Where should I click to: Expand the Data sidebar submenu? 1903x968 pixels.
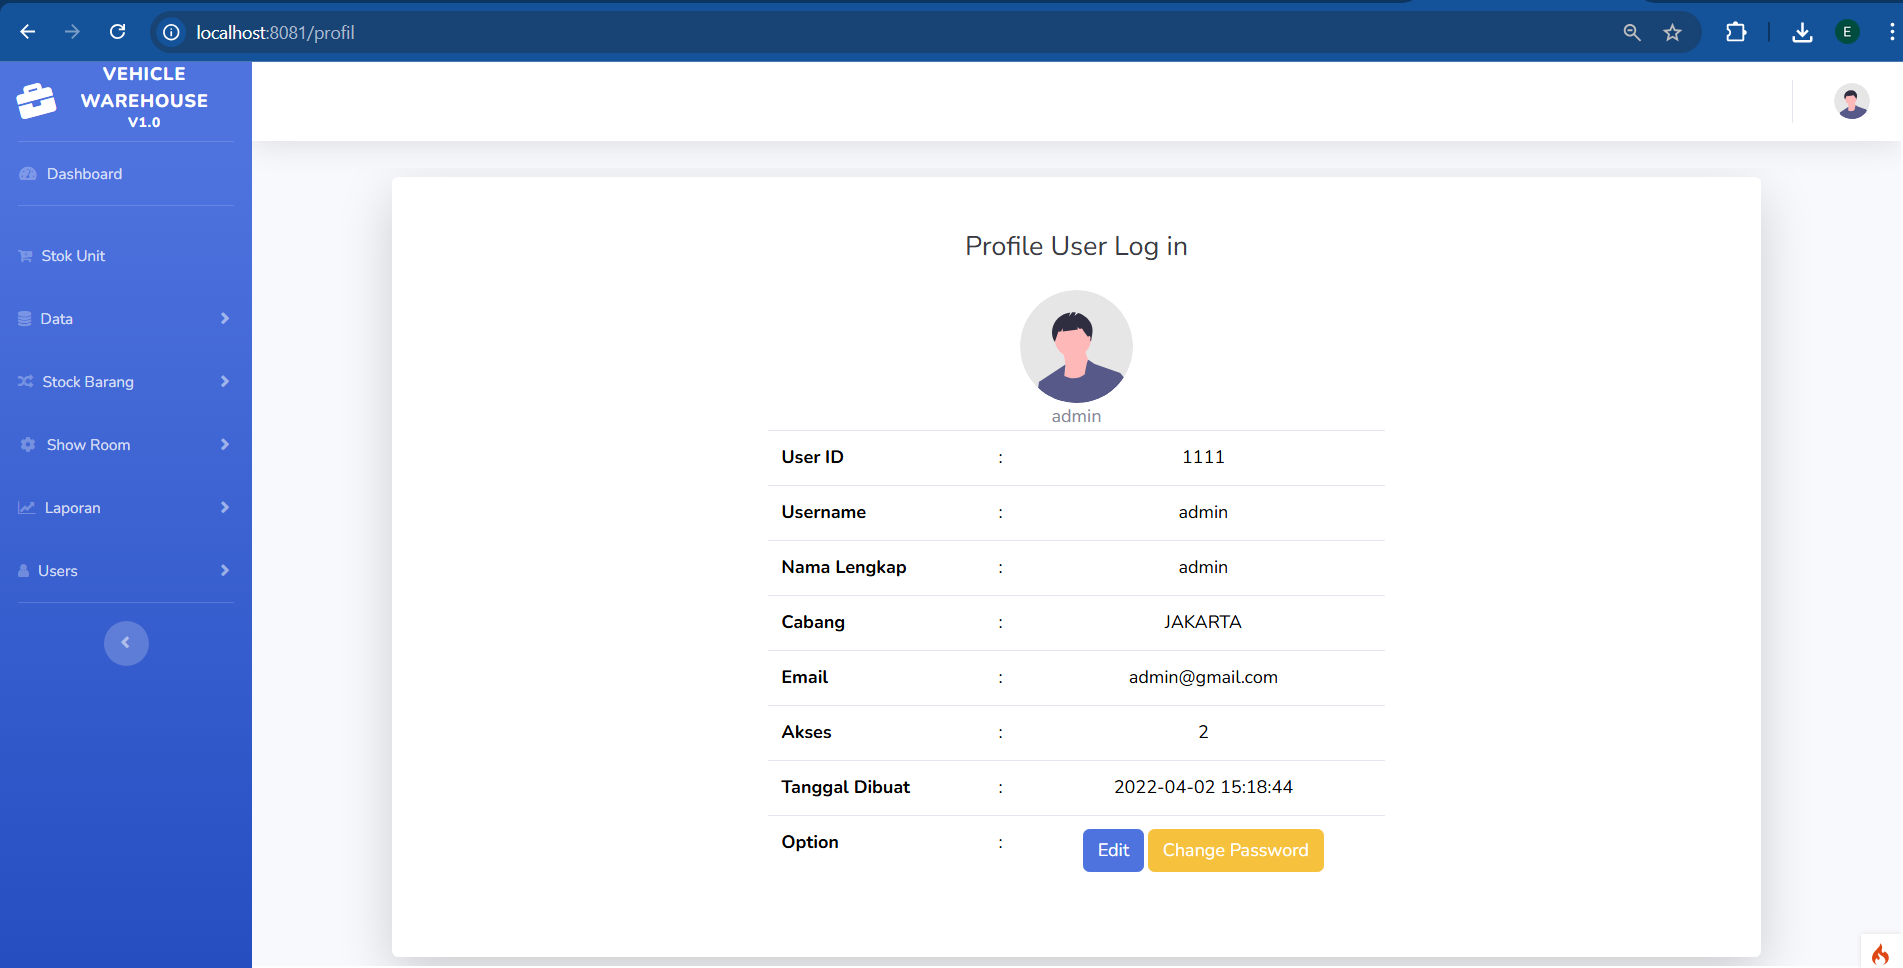coord(125,319)
